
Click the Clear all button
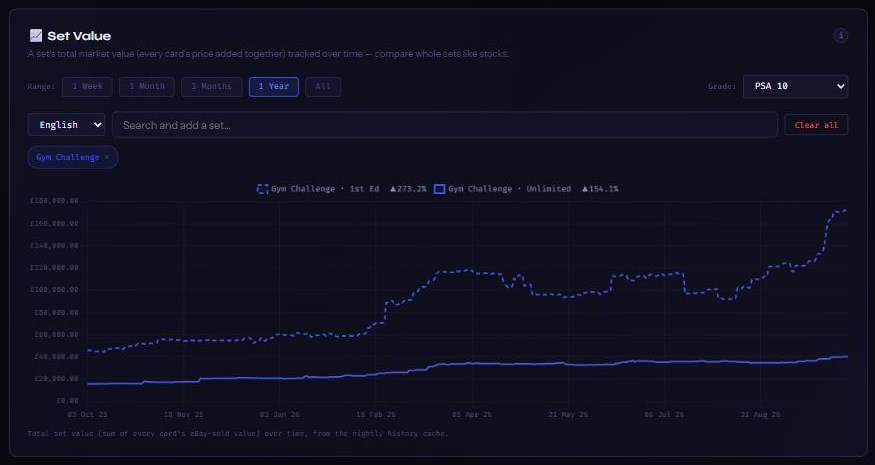coord(816,125)
